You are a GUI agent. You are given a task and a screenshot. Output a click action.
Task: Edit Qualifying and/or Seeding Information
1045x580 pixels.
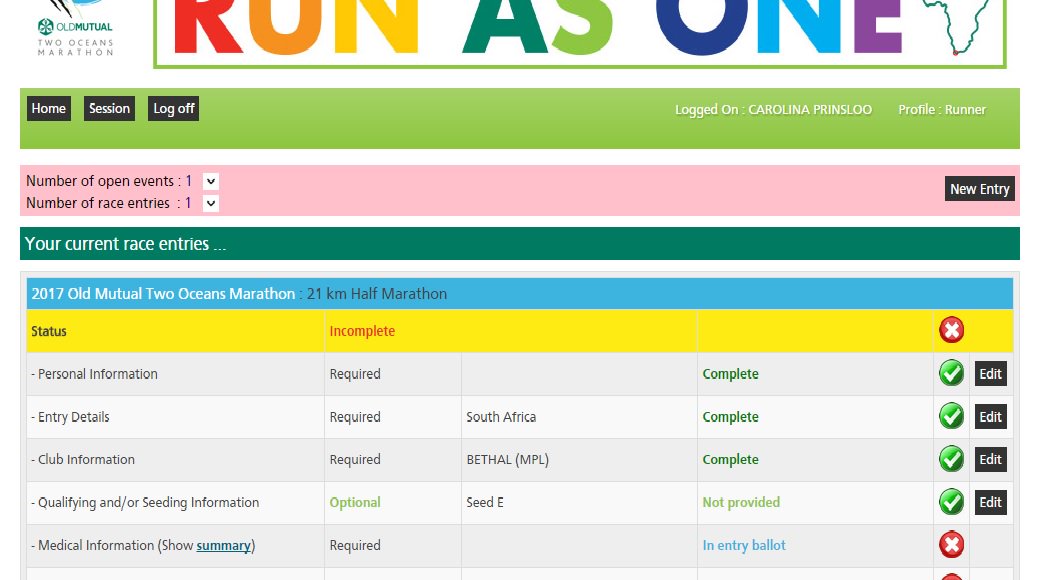(x=990, y=502)
